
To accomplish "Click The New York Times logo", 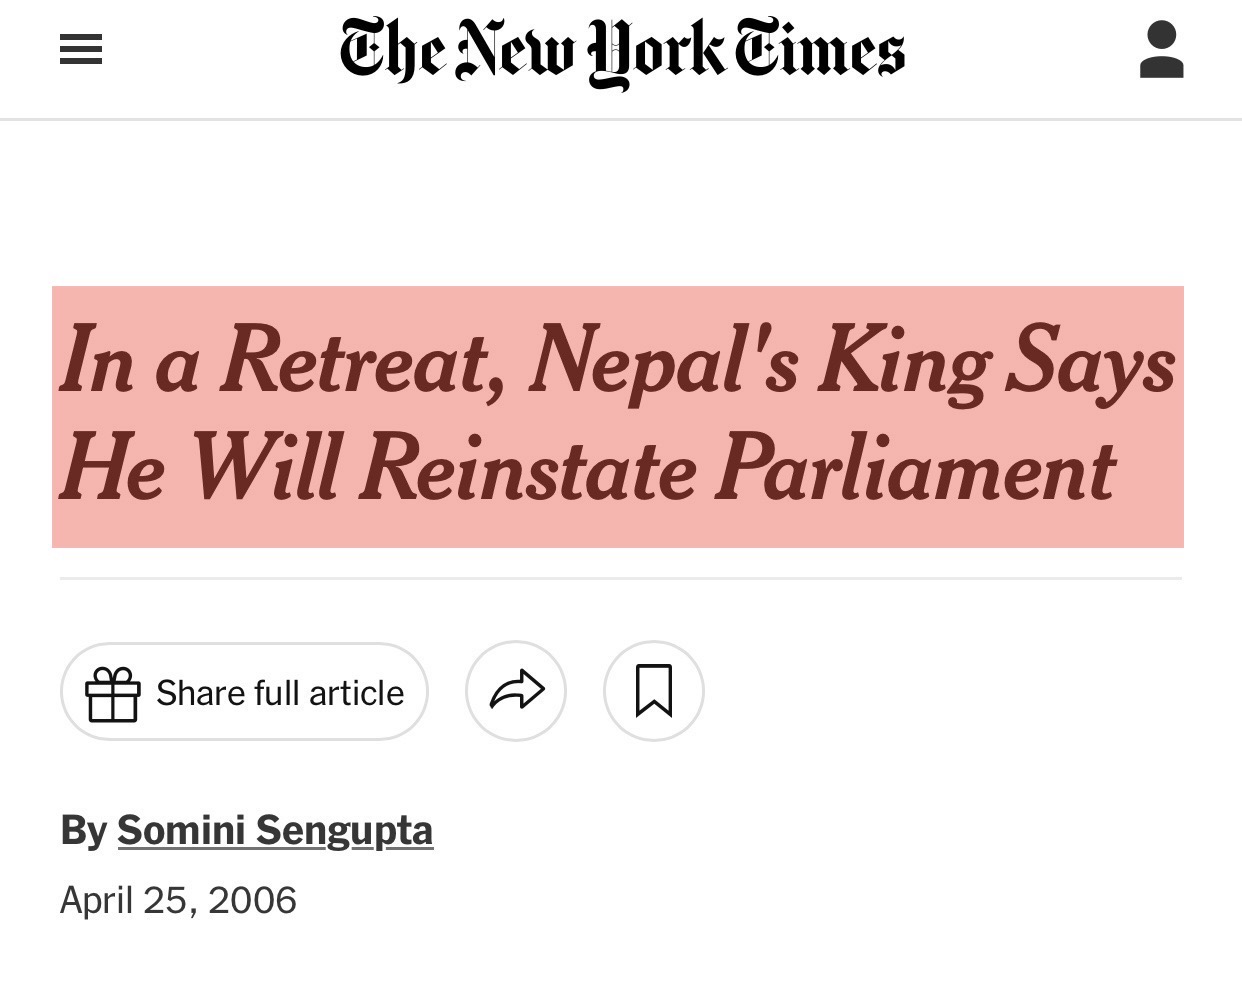I will (621, 52).
